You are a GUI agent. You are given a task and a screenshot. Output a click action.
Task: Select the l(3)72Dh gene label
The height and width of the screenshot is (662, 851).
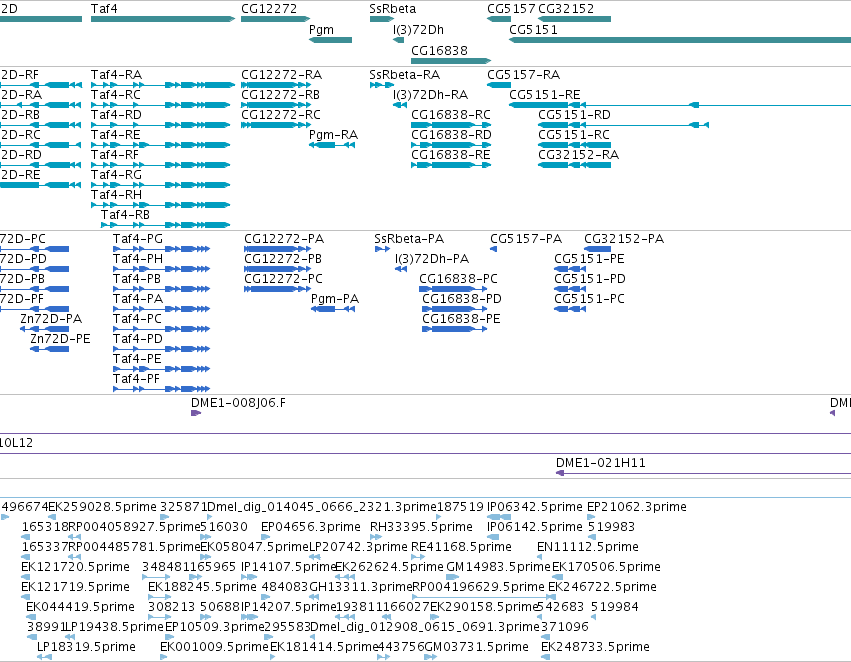click(418, 30)
